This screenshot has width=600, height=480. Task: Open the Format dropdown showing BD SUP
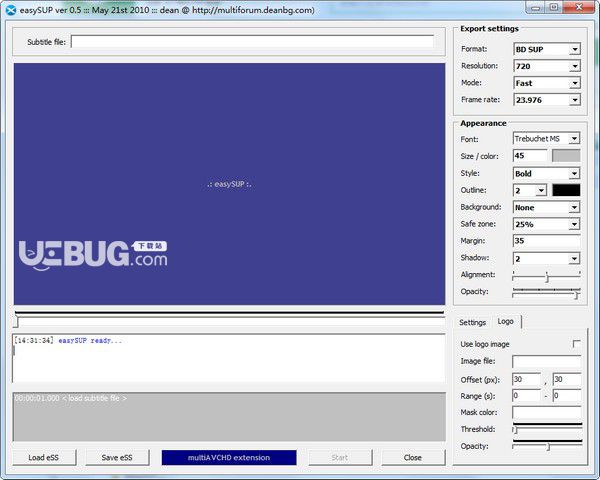coord(546,49)
